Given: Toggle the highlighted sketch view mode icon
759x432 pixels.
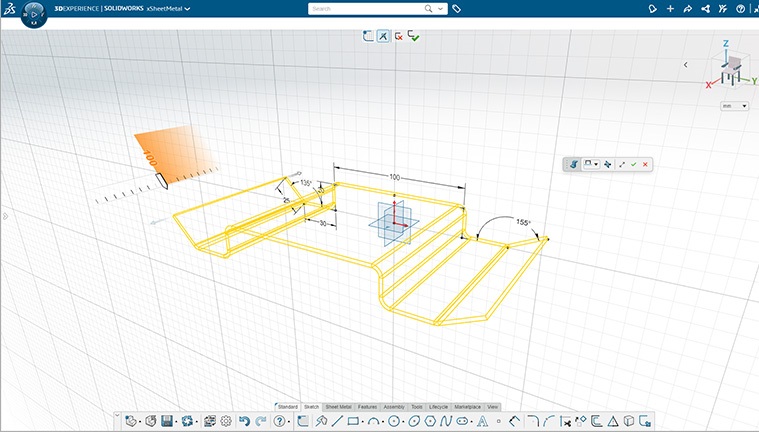Looking at the screenshot, I should 384,36.
